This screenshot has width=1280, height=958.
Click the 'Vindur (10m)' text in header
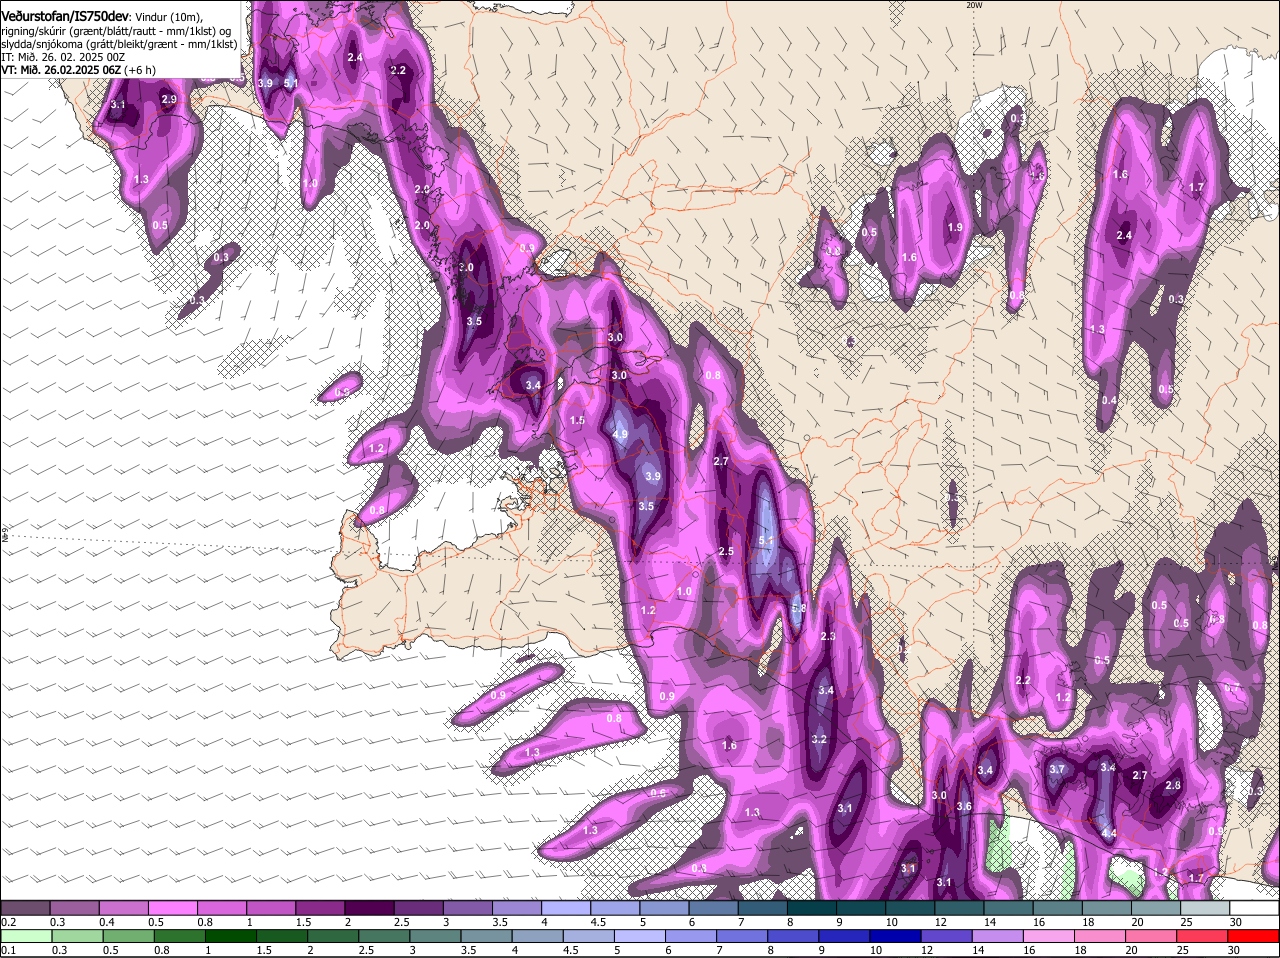click(168, 16)
